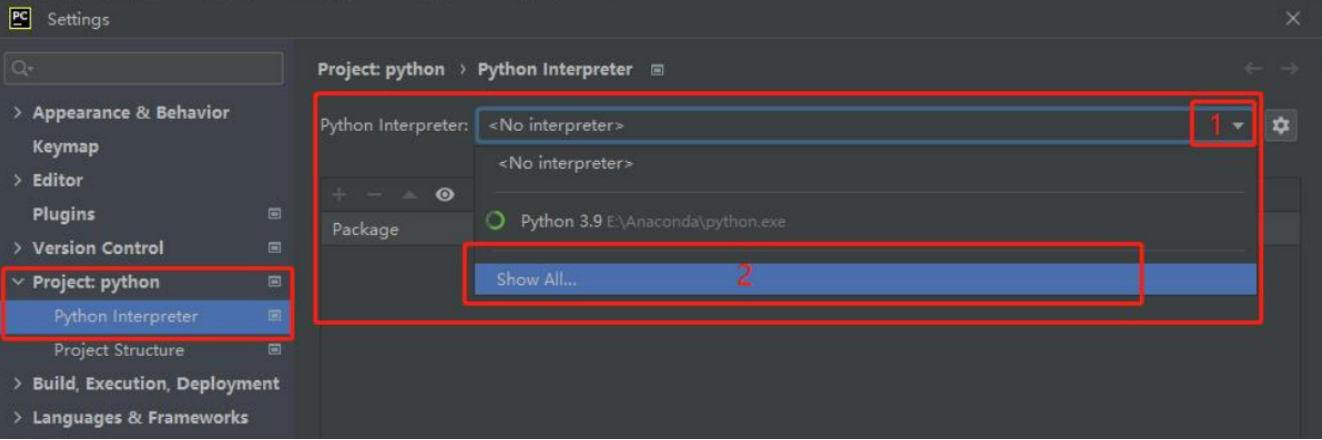Expand the Version Control section

coord(17,249)
